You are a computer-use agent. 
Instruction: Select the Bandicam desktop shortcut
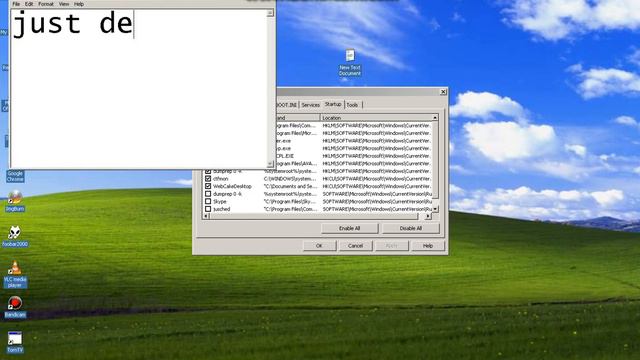point(15,307)
